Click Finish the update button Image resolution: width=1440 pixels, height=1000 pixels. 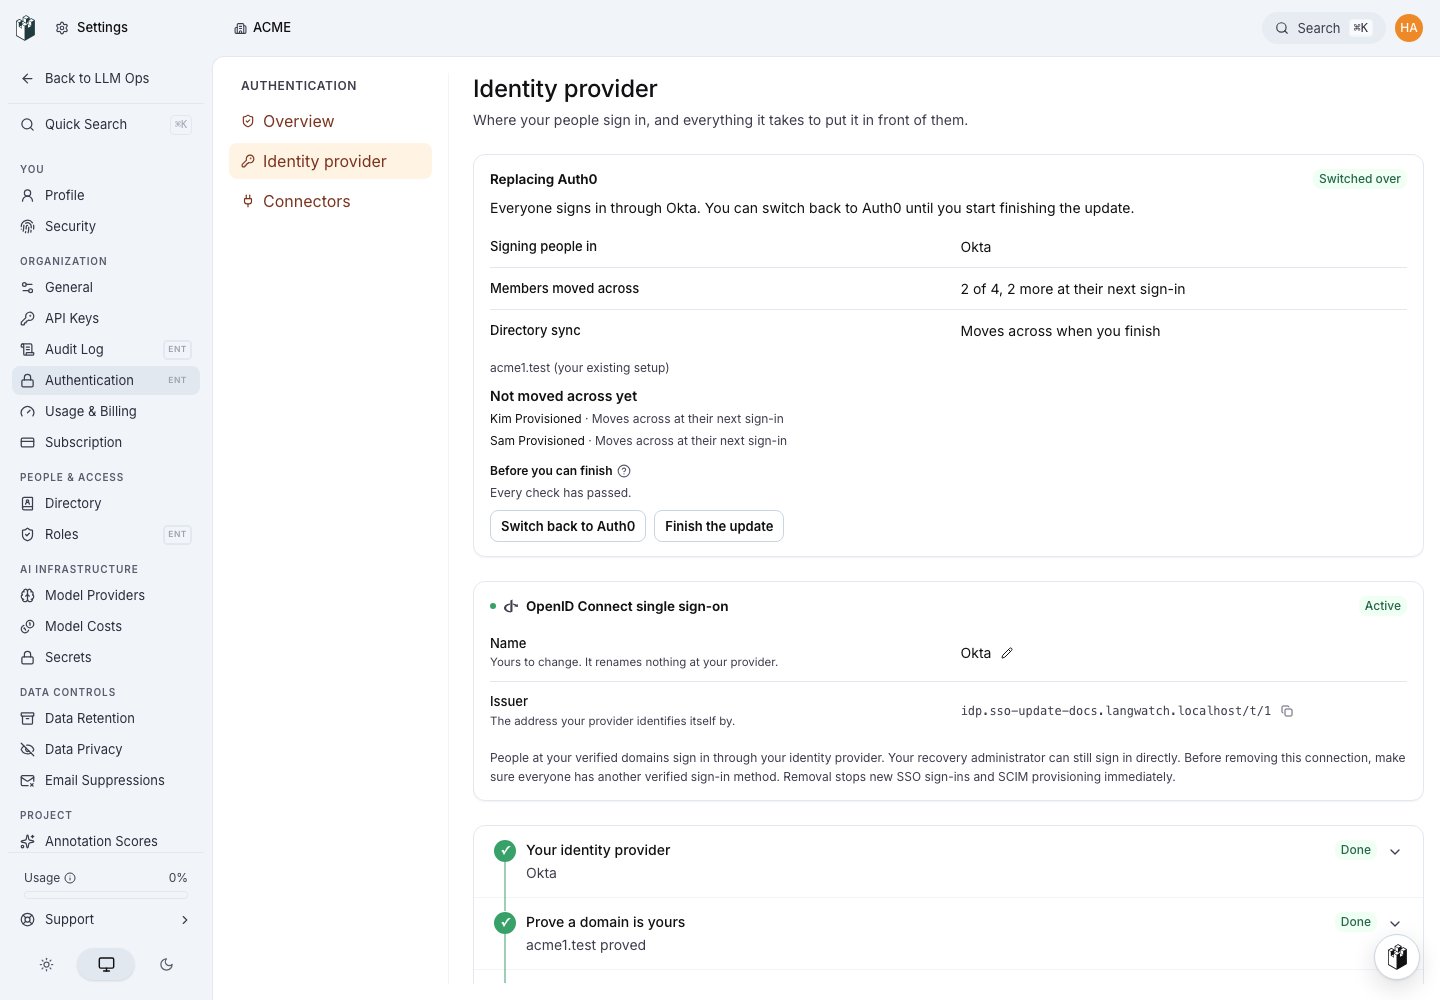[719, 526]
